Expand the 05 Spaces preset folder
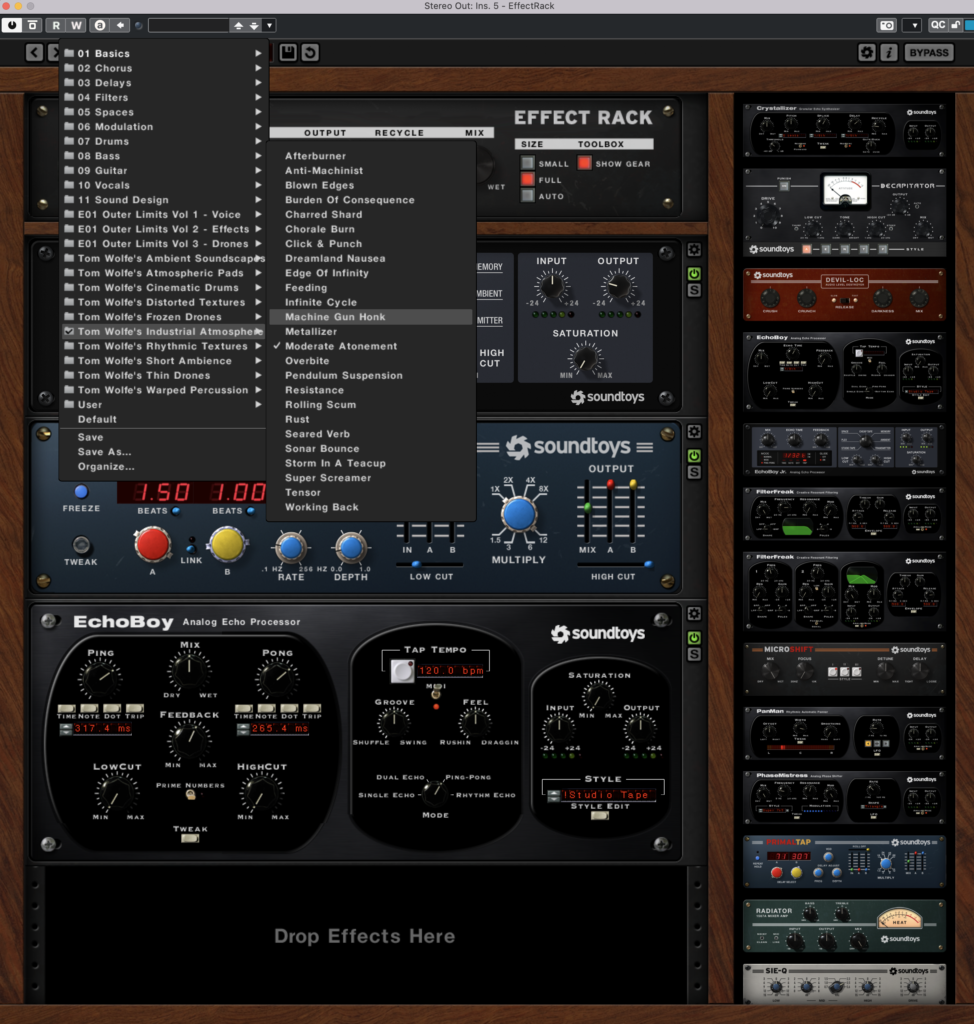The image size is (974, 1024). (x=163, y=112)
